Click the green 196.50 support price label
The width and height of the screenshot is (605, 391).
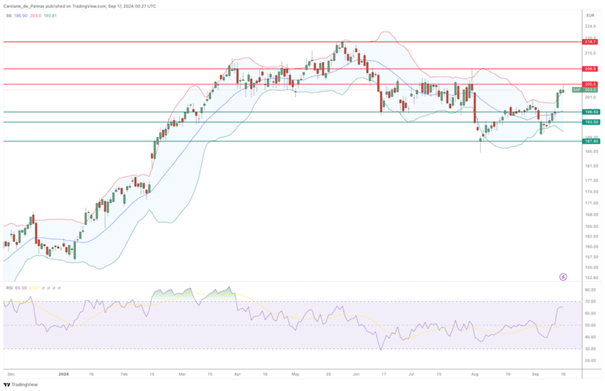pyautogui.click(x=591, y=112)
